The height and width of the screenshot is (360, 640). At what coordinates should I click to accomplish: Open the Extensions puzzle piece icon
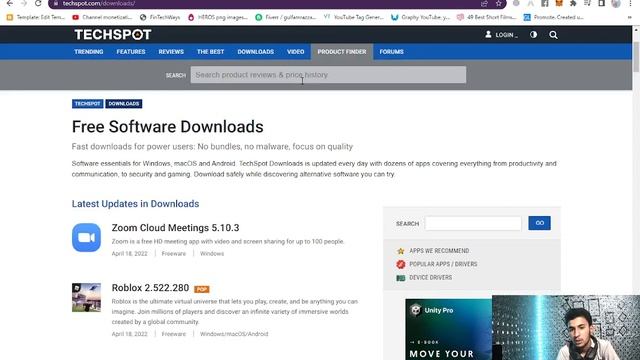click(573, 3)
